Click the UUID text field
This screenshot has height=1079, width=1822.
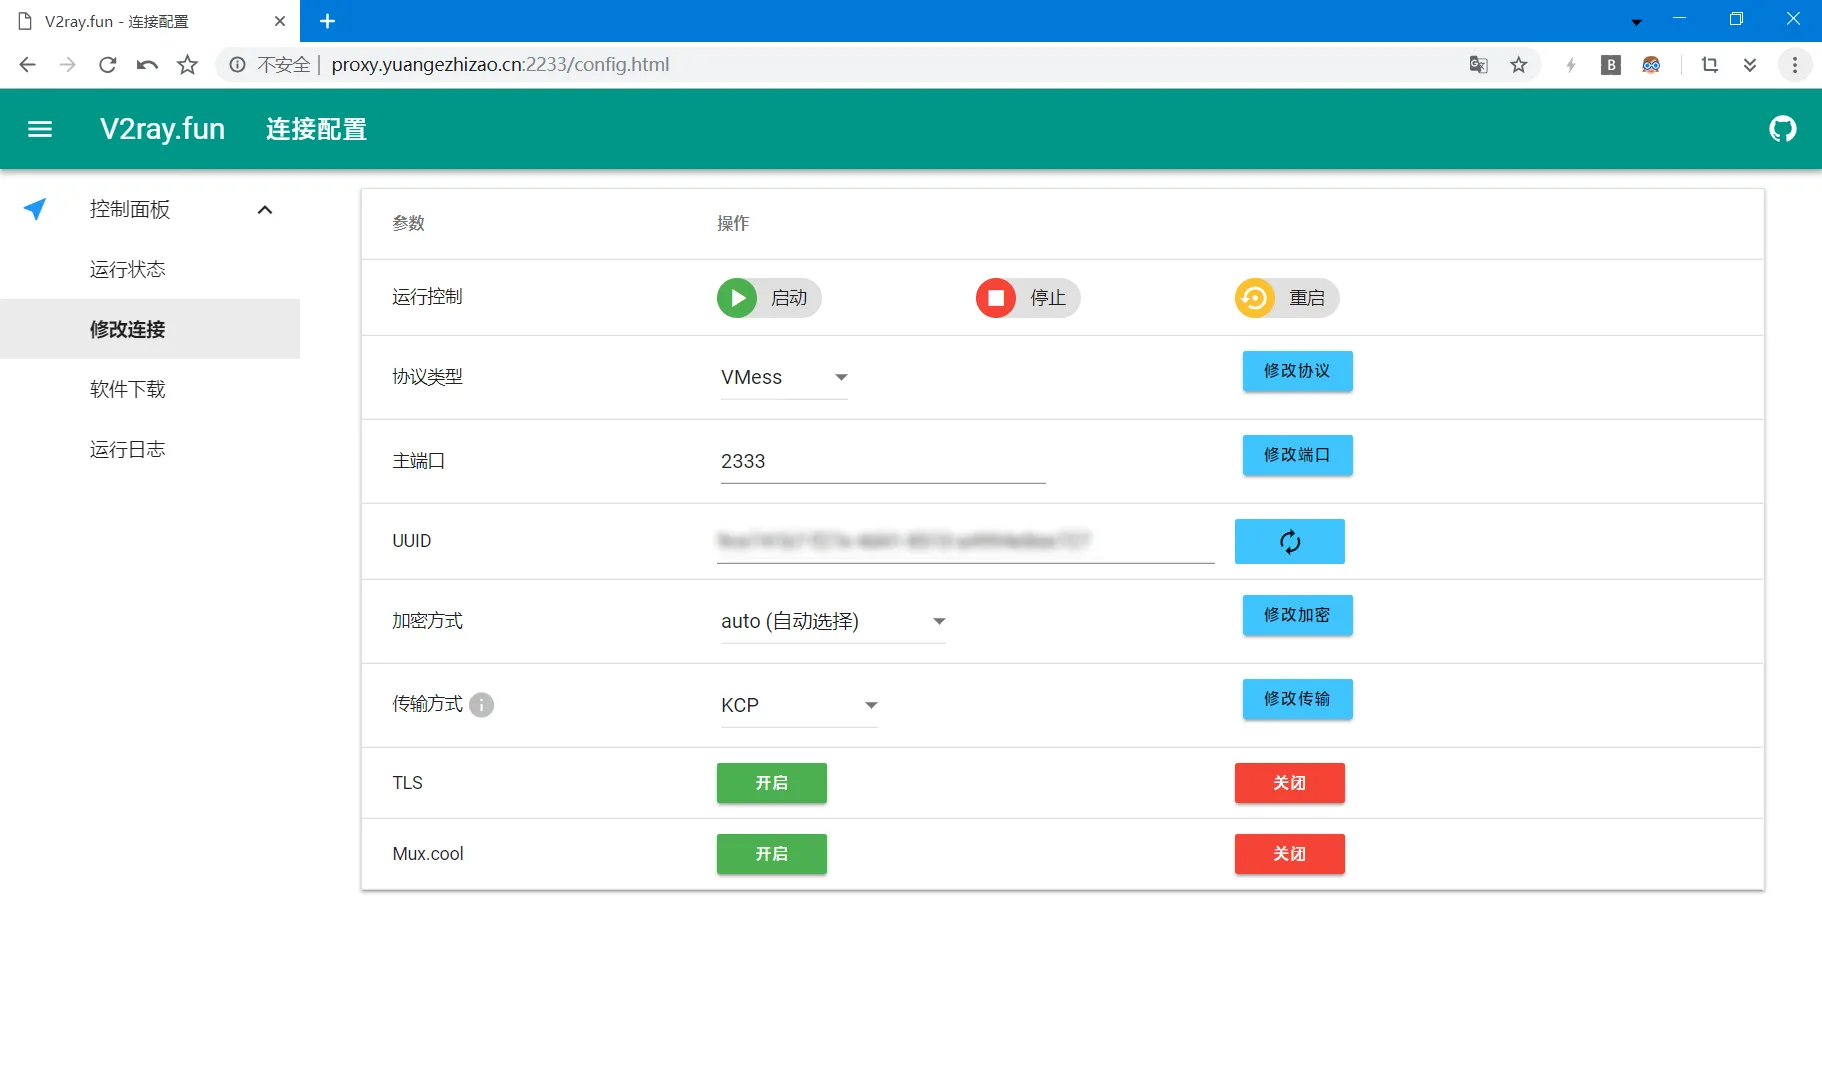coord(965,542)
